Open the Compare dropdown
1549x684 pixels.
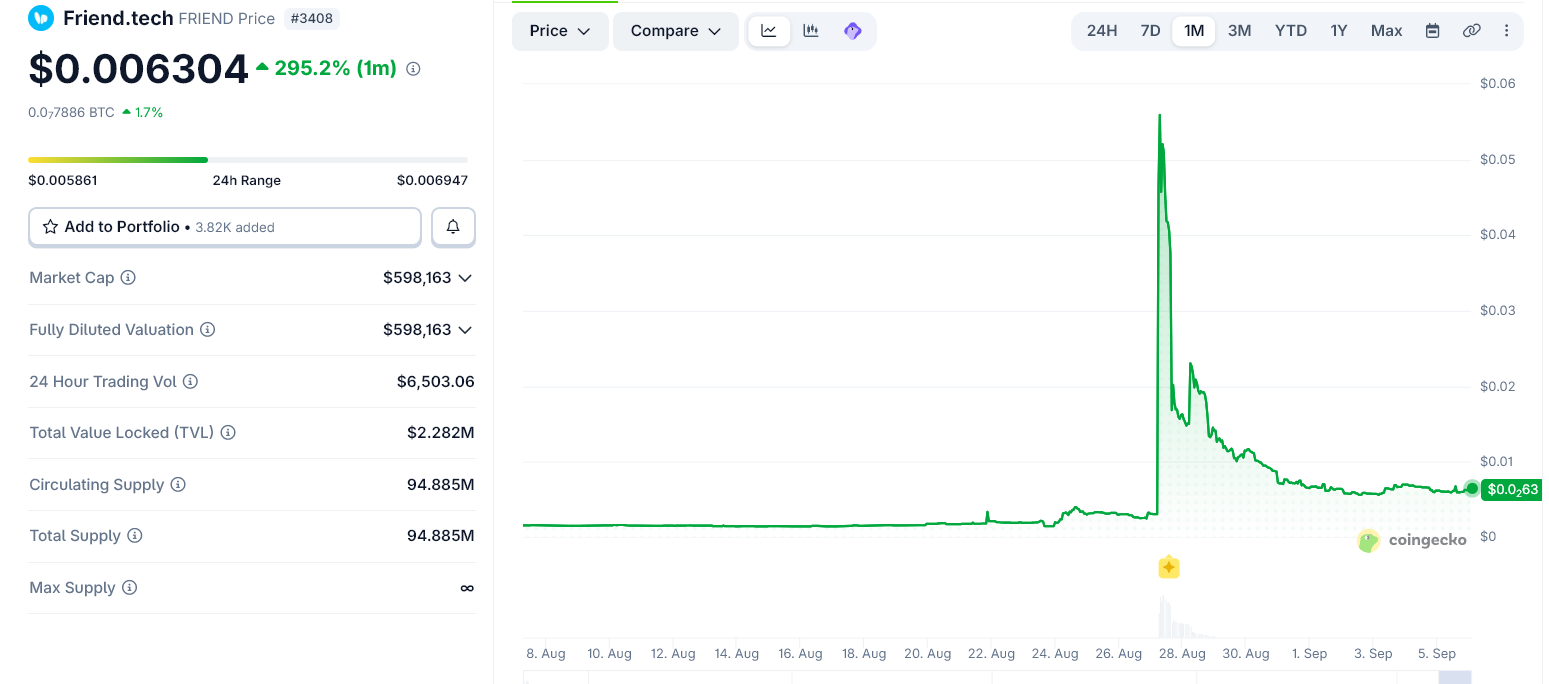(676, 31)
